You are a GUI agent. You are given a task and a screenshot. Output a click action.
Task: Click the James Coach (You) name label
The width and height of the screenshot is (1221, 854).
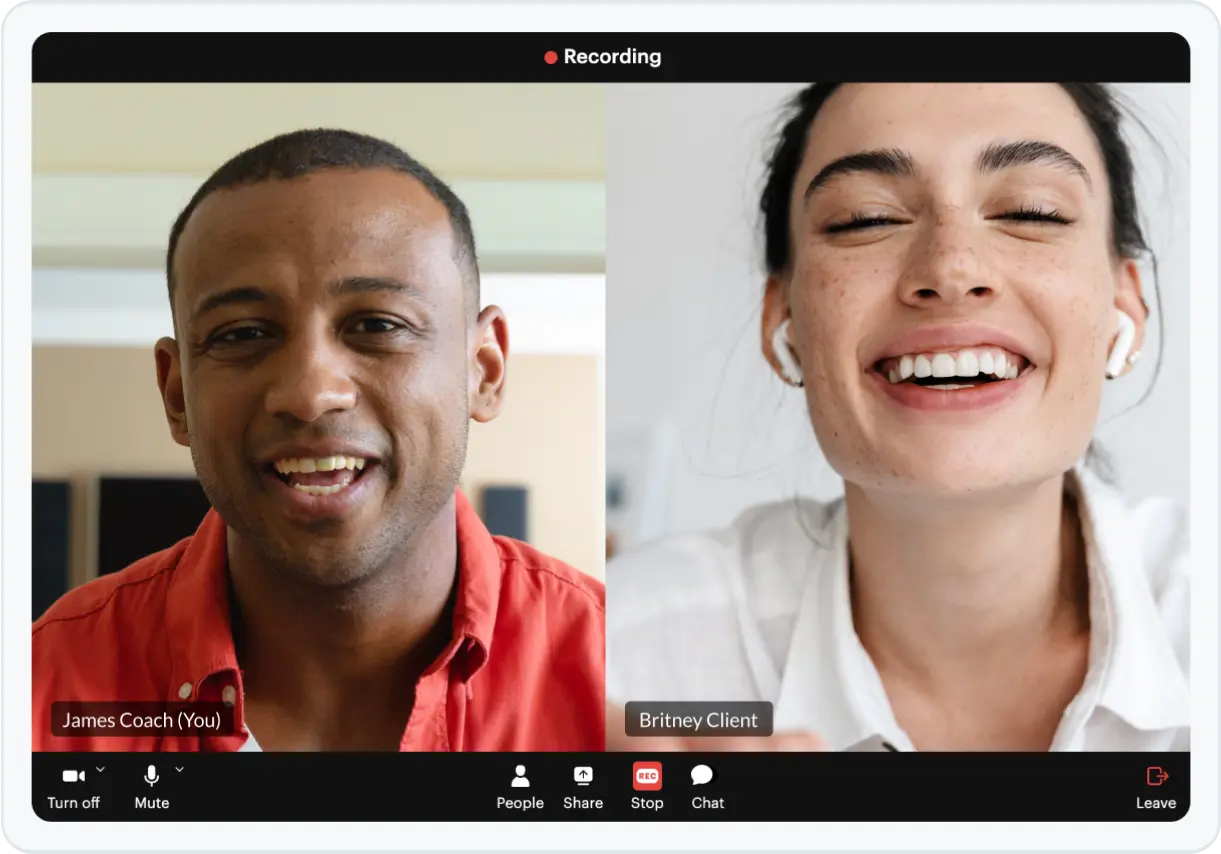pos(141,719)
